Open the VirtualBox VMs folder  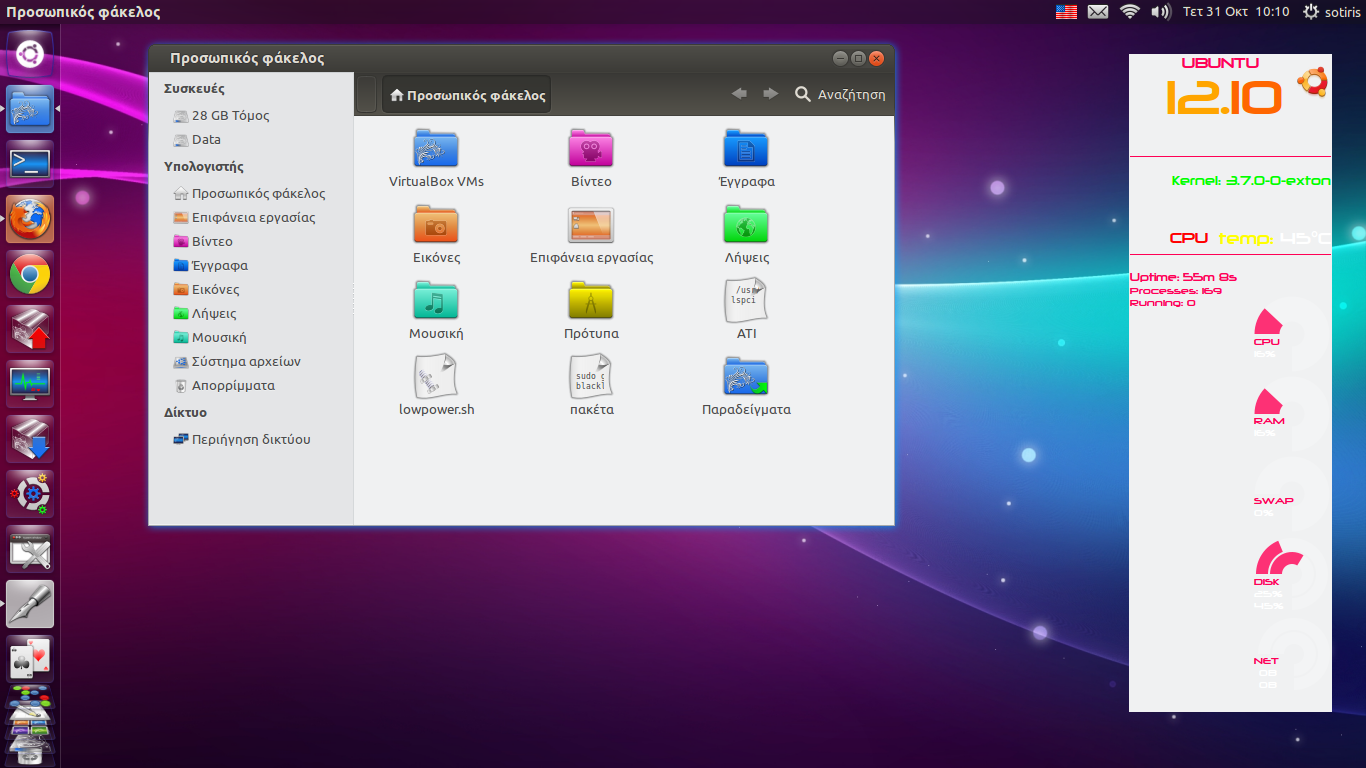436,150
